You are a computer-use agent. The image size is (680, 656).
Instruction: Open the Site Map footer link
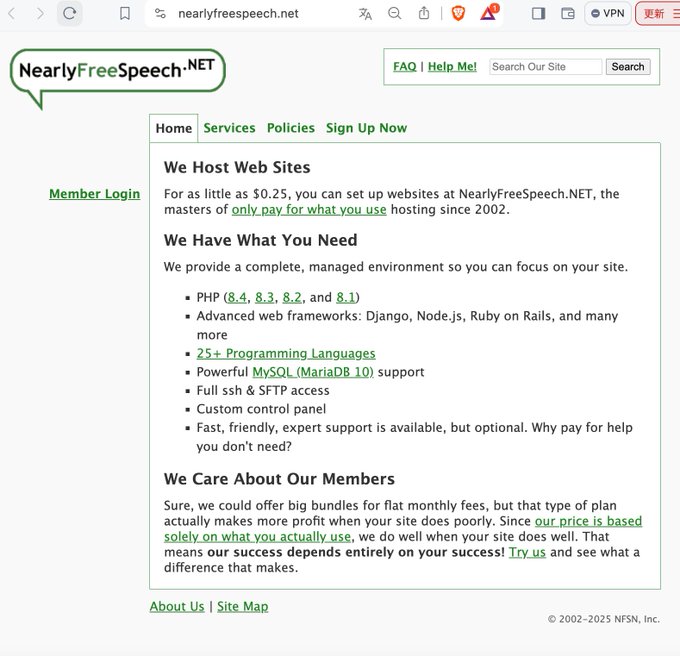pyautogui.click(x=242, y=607)
